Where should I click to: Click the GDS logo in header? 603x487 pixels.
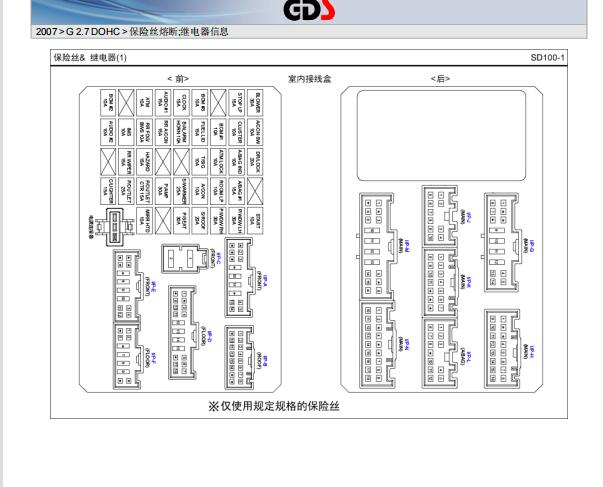[x=309, y=10]
